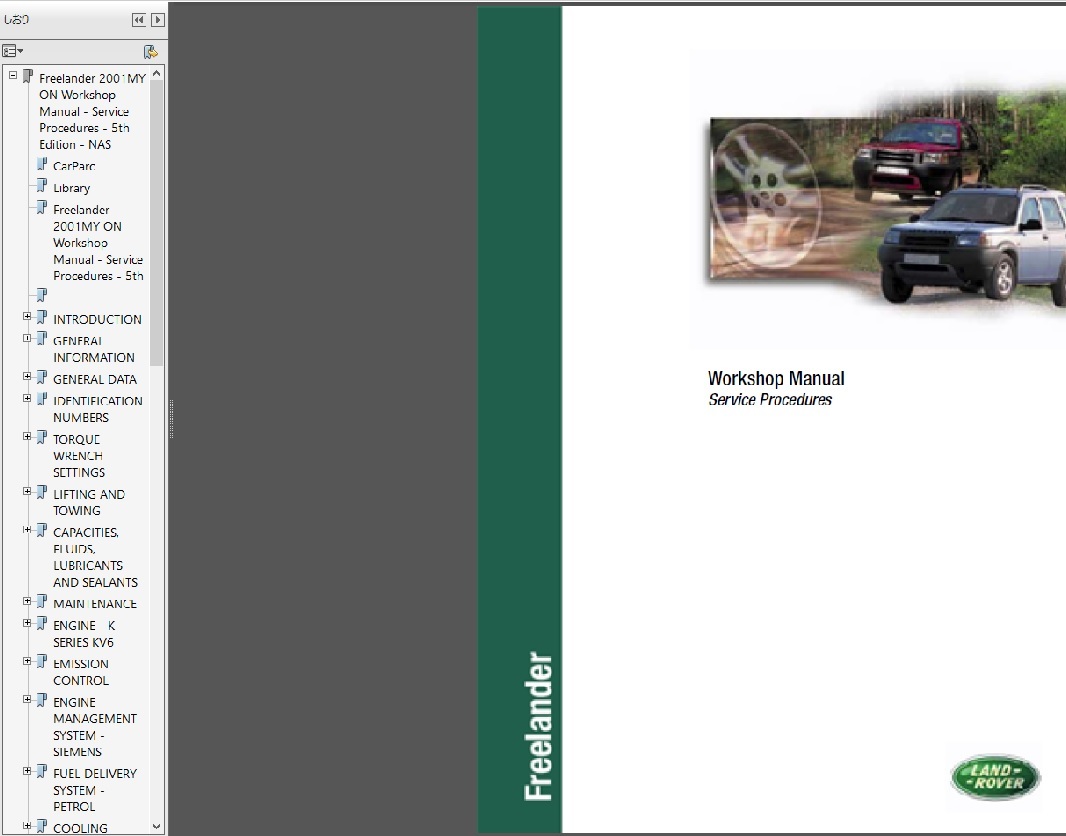Click the EMISSION CONTROL bookmark icon

click(42, 661)
